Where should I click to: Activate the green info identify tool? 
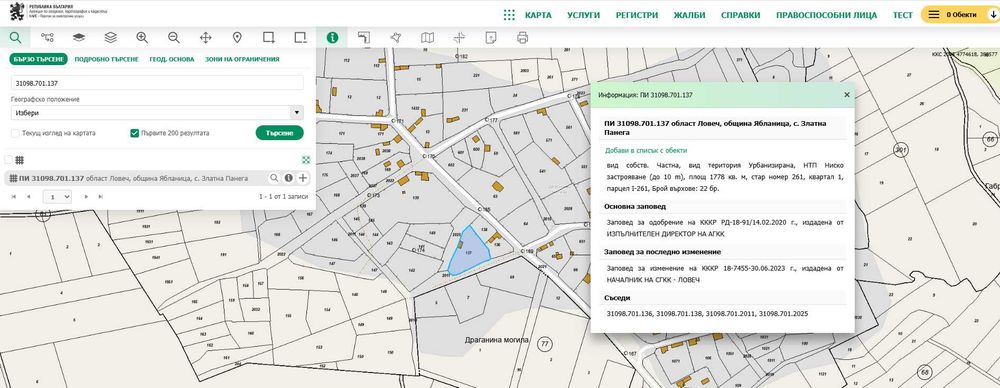(332, 38)
